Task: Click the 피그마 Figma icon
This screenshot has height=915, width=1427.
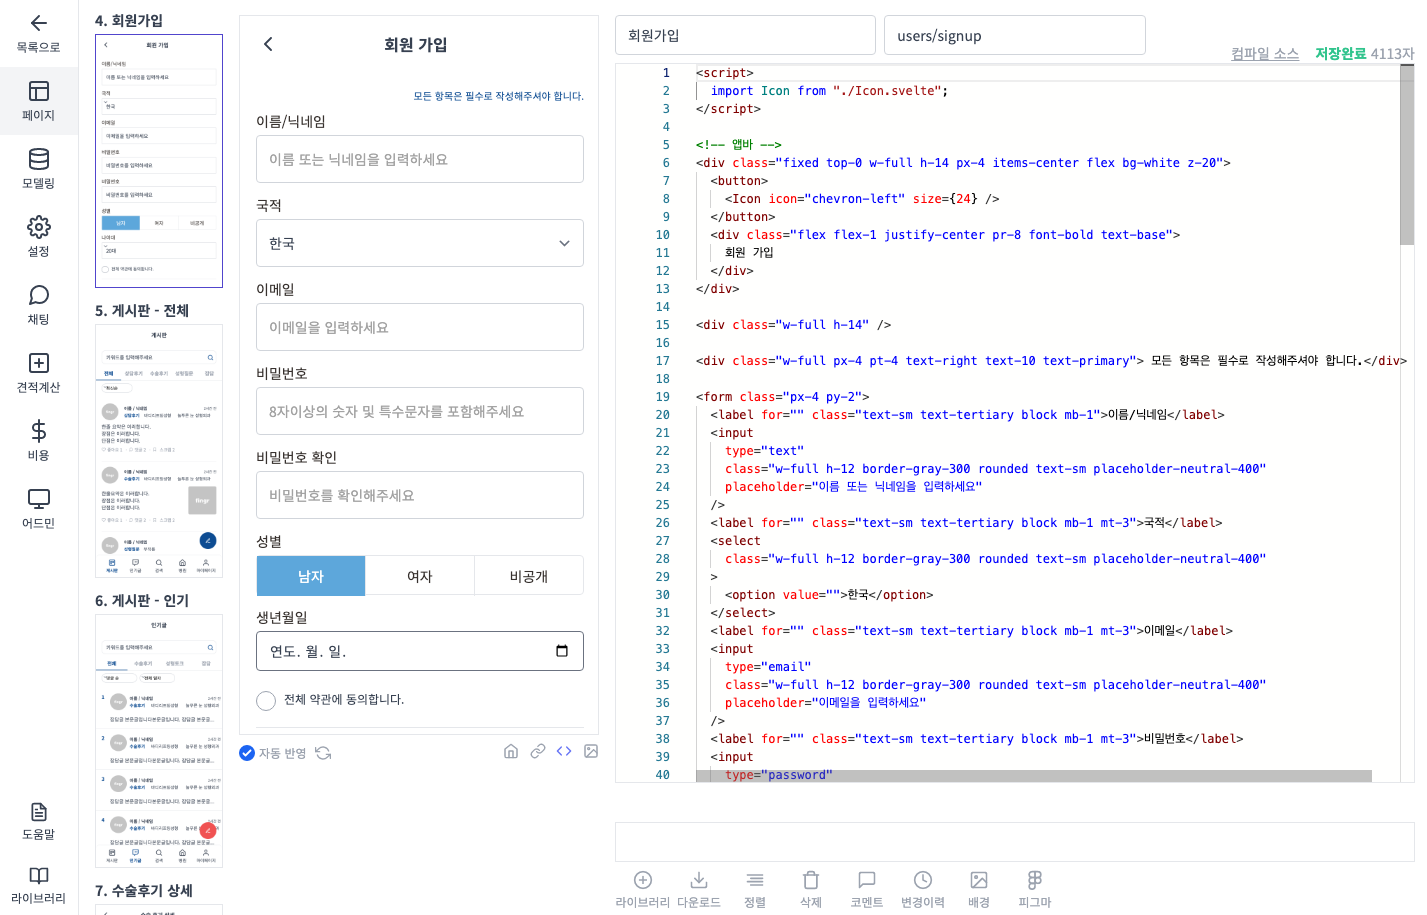Action: click(1035, 880)
